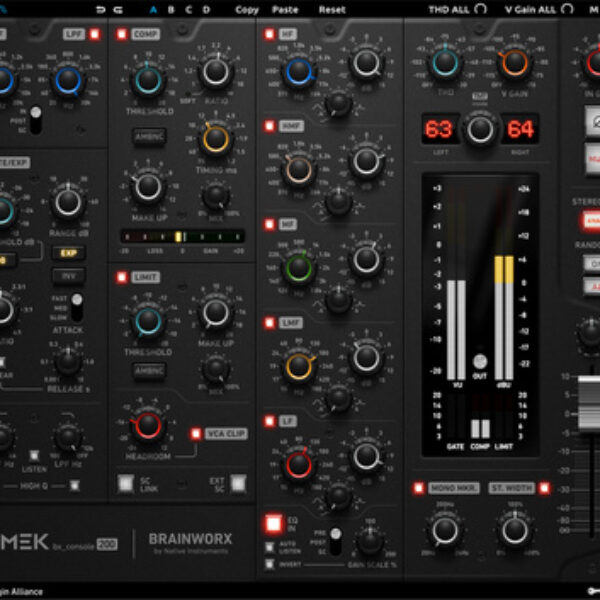Select preset slot D

click(206, 10)
